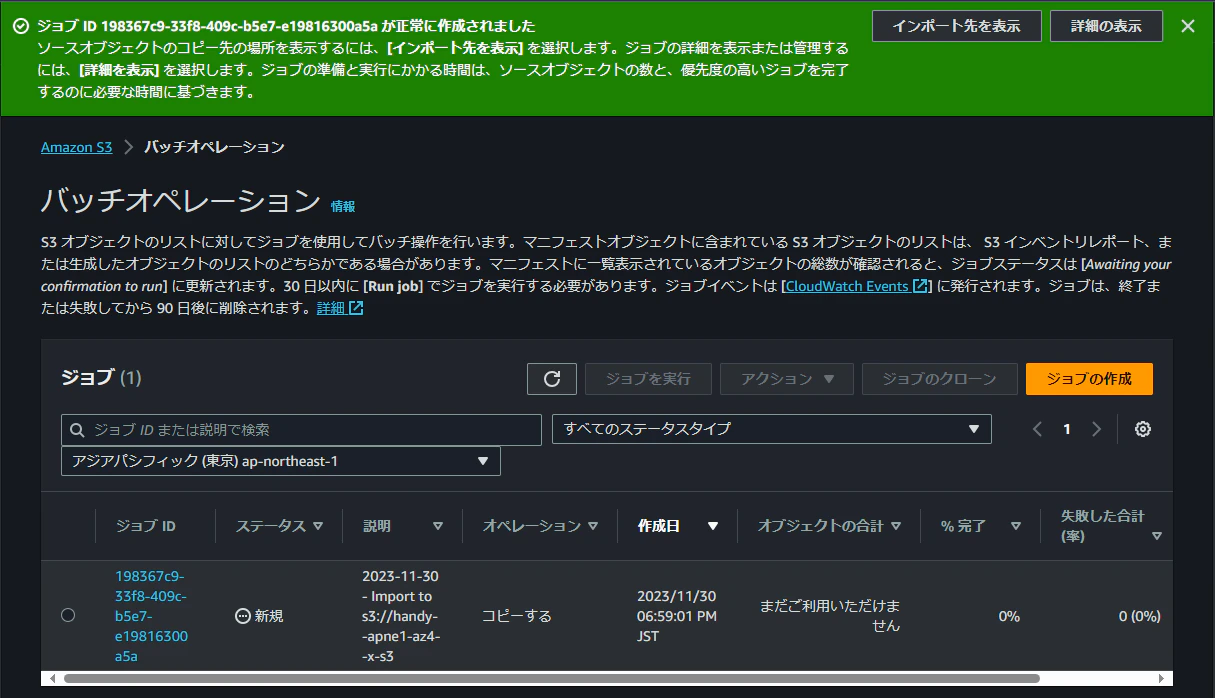Dismiss the green success banner with X
This screenshot has width=1215, height=698.
1188,26
